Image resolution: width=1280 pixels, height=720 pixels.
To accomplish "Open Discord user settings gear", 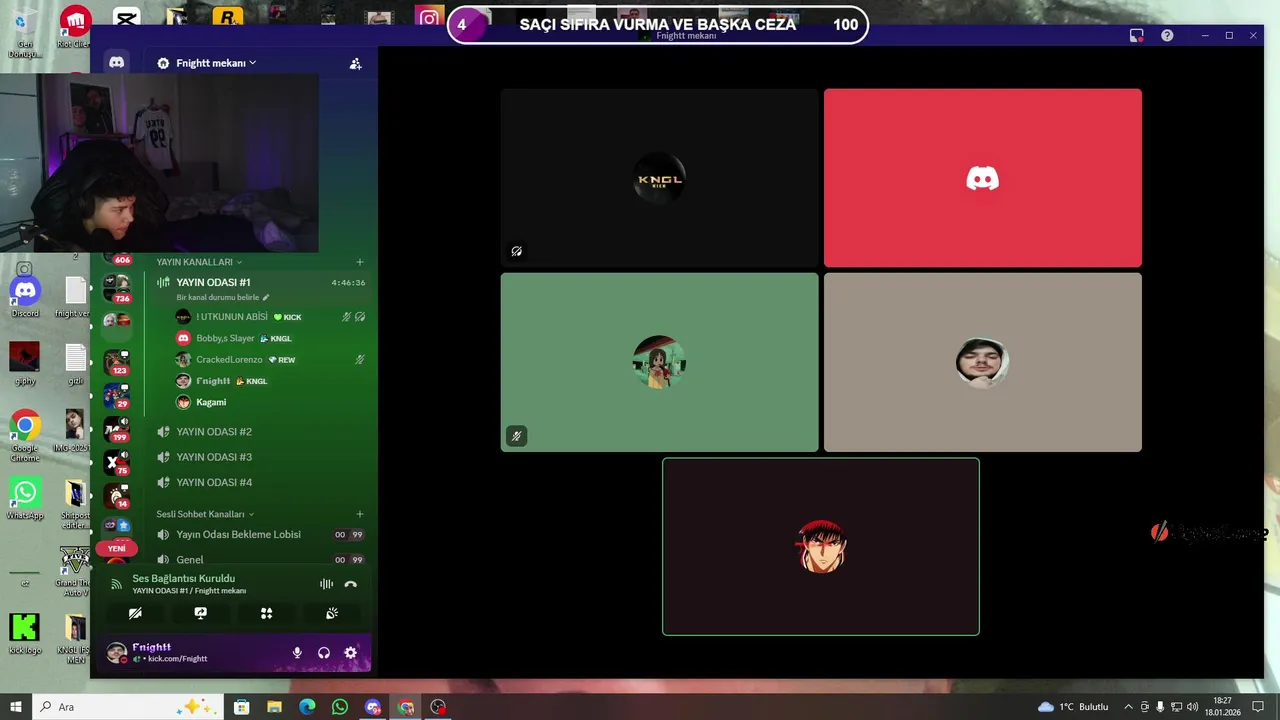I will coord(351,653).
